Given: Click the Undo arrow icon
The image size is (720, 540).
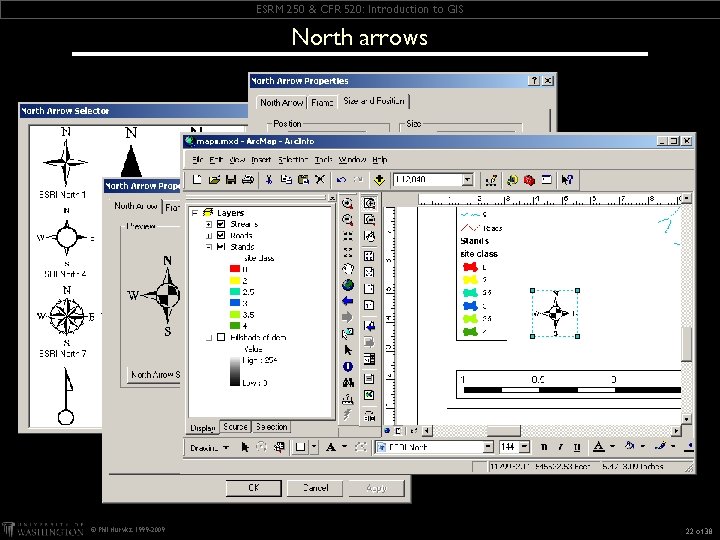Looking at the screenshot, I should pyautogui.click(x=341, y=180).
